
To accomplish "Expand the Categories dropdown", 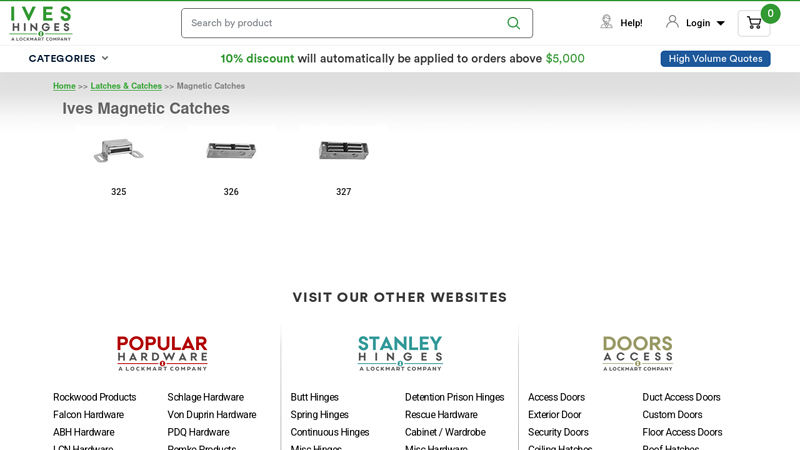I will tap(68, 58).
